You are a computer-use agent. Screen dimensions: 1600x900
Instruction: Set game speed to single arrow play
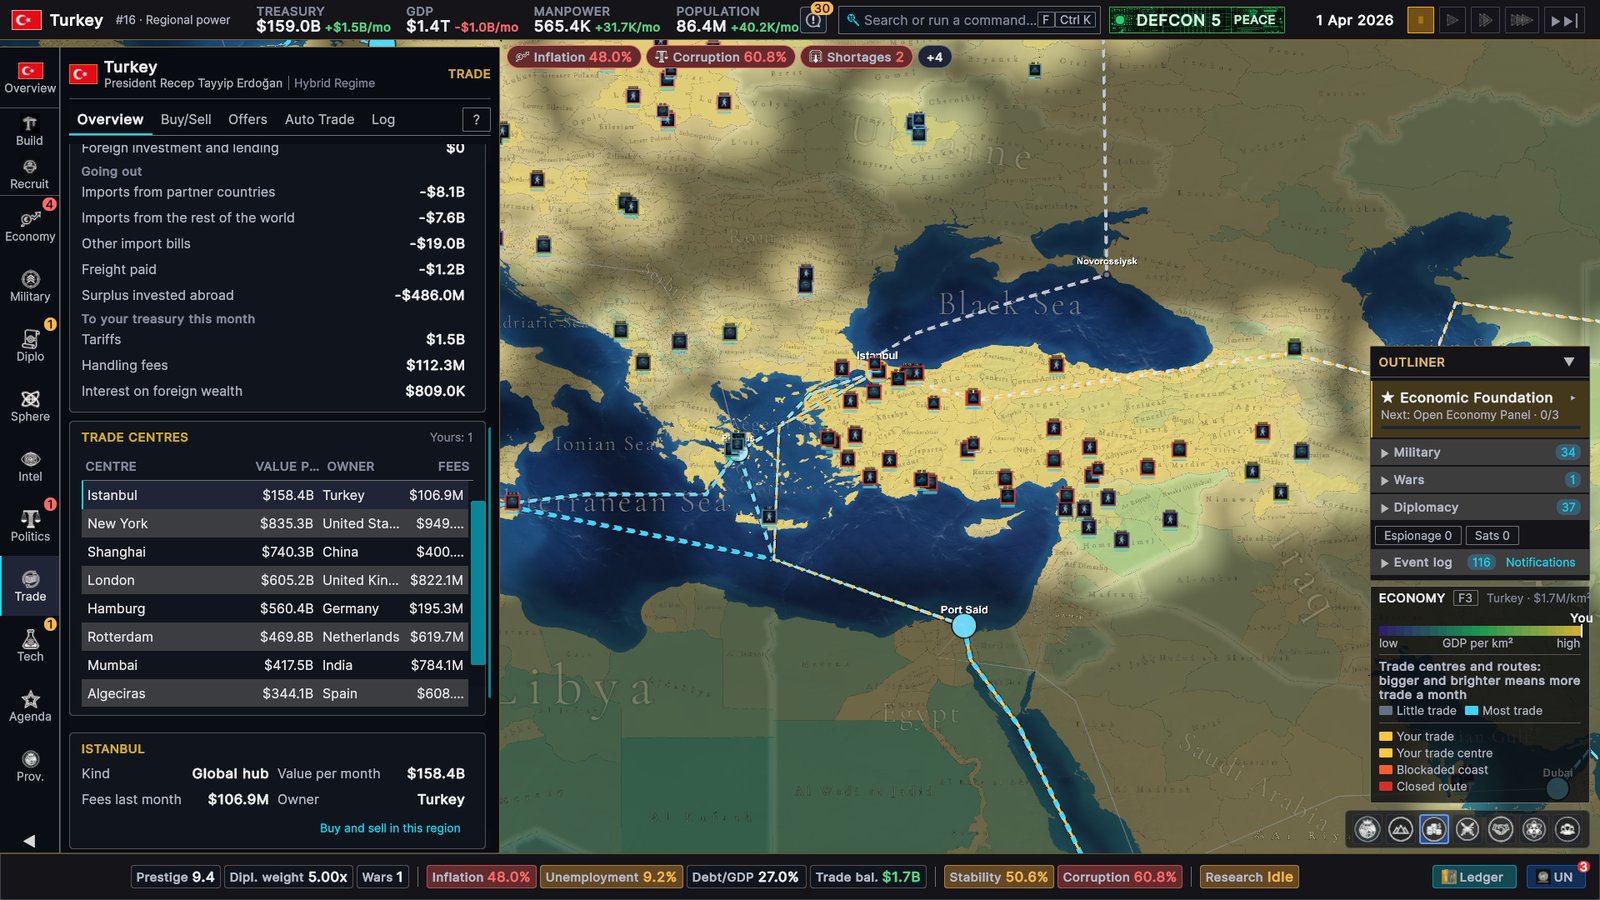[x=1453, y=20]
